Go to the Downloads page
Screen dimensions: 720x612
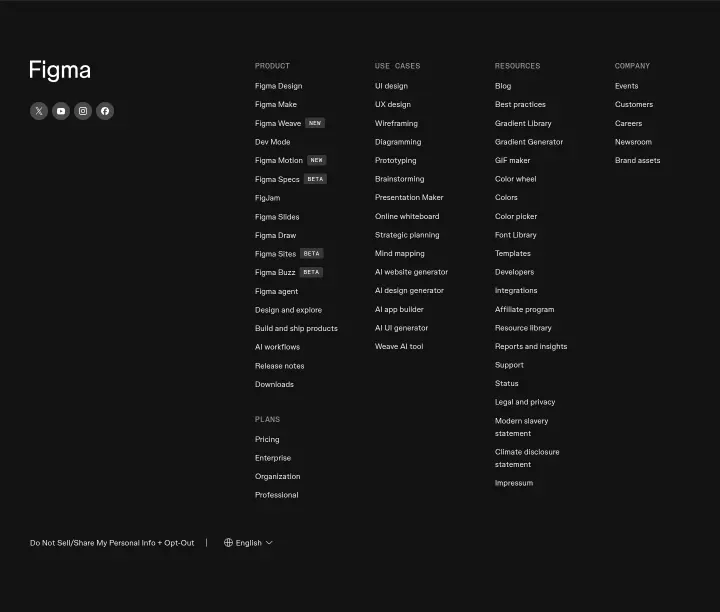pyautogui.click(x=274, y=384)
